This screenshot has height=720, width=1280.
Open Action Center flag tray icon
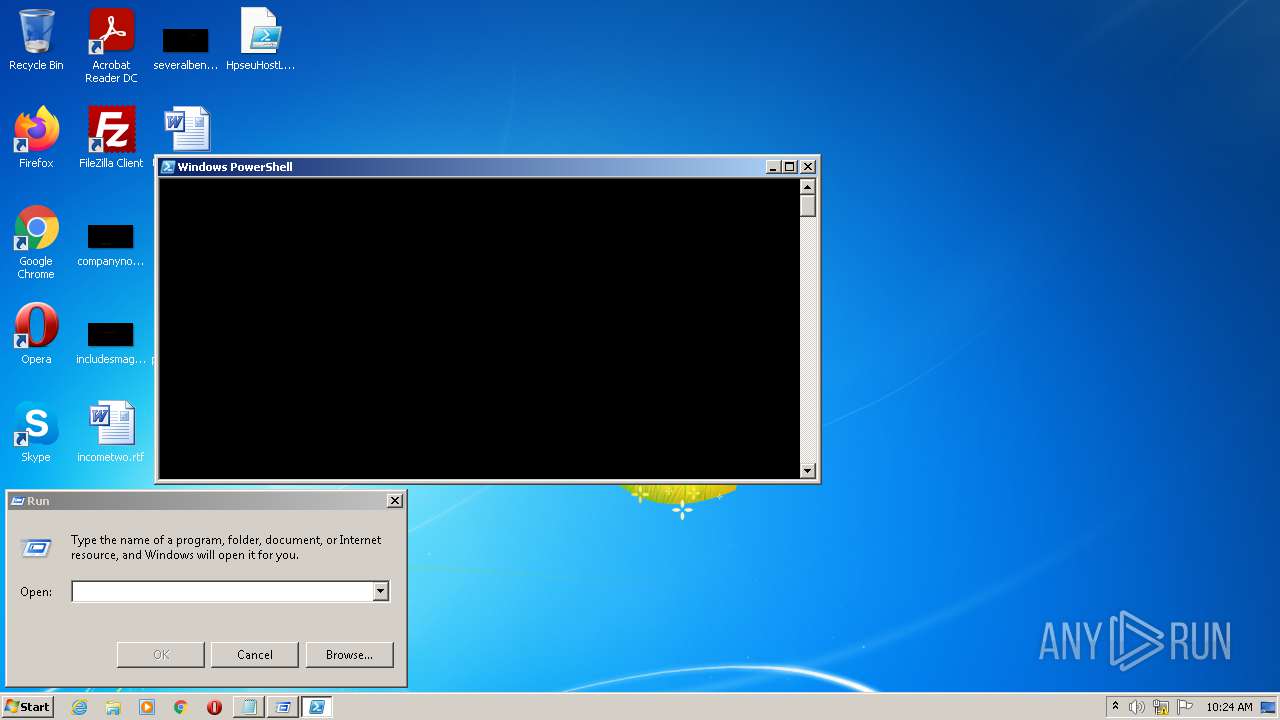(x=1185, y=707)
